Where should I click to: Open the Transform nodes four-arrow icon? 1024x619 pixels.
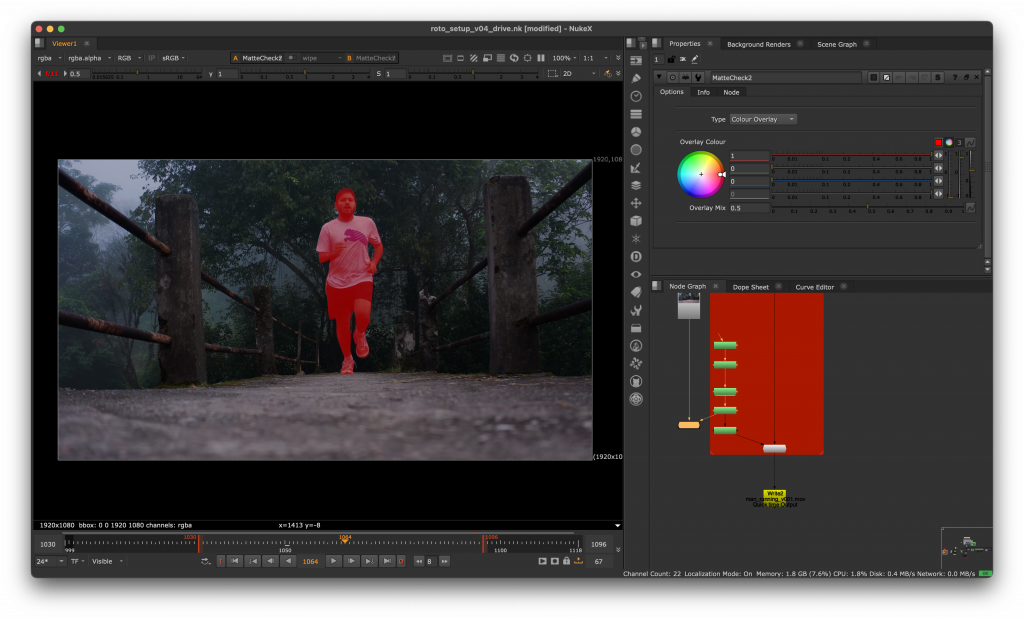click(x=636, y=203)
